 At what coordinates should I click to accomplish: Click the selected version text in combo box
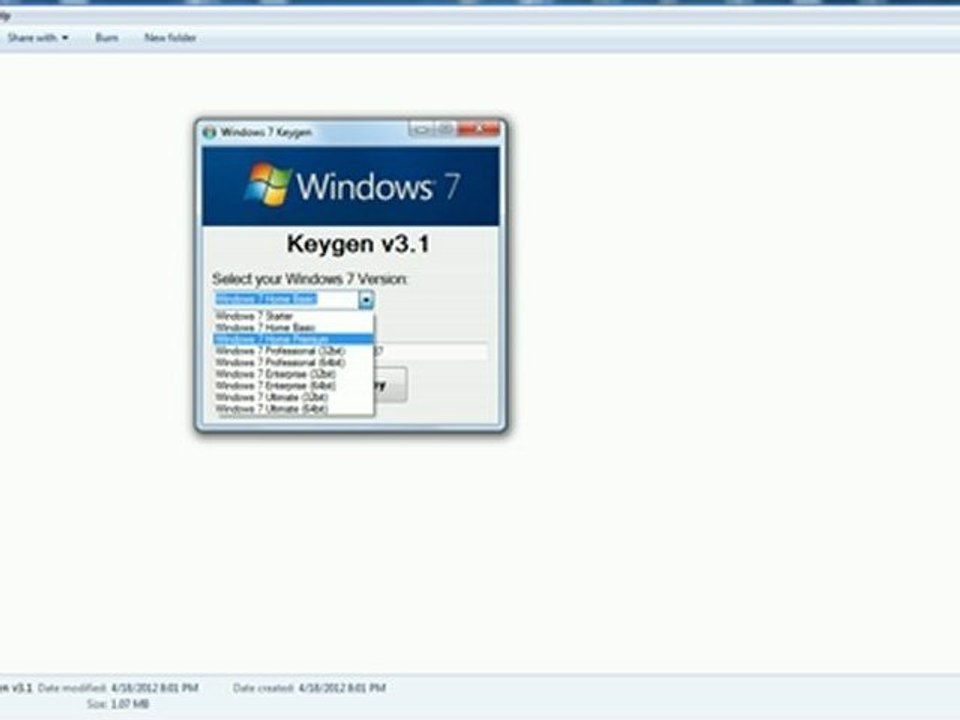(x=266, y=299)
